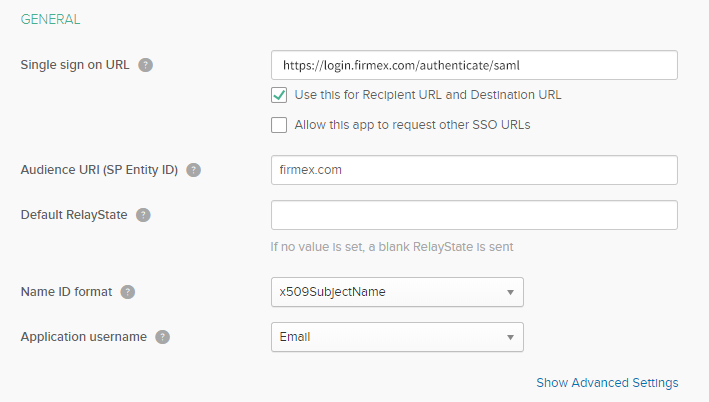Open help icon beside Application username
Viewport: 709px width, 402px height.
pyautogui.click(x=162, y=337)
